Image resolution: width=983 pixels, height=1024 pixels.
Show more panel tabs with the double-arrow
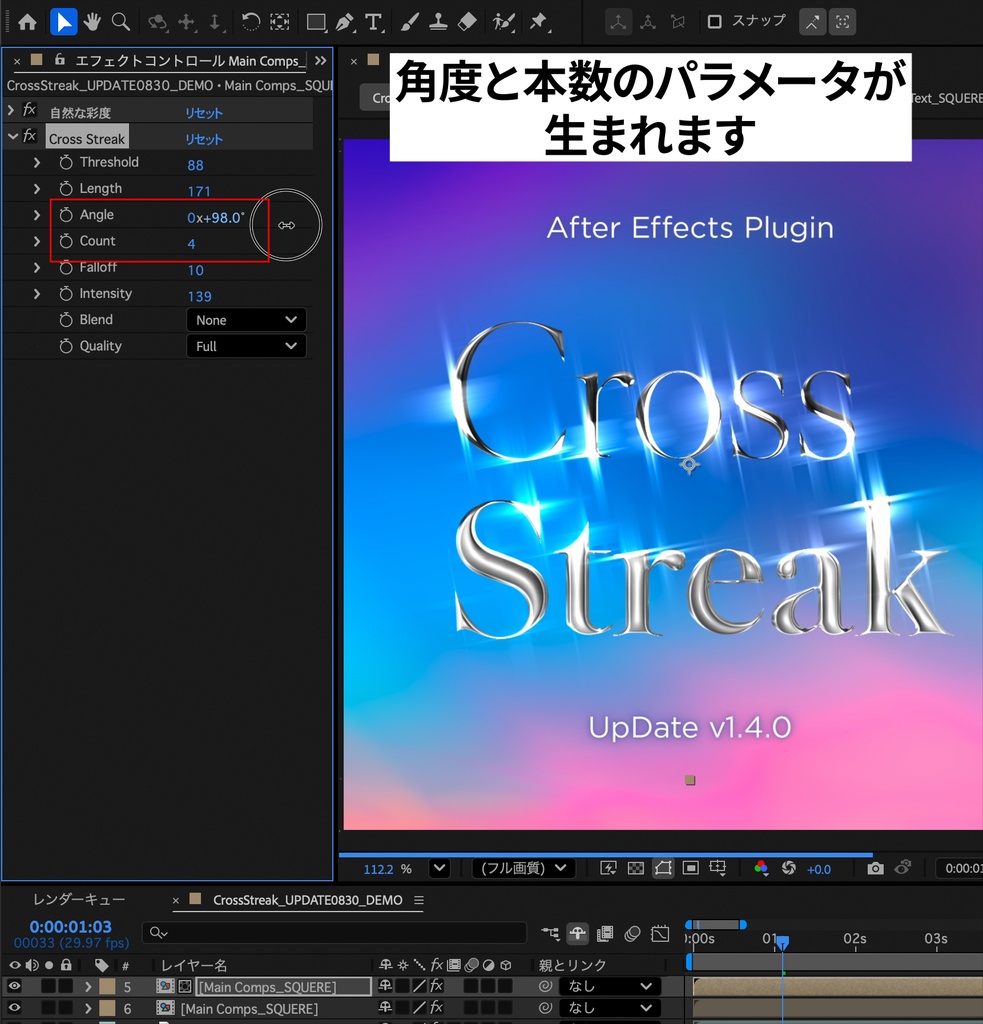[x=320, y=61]
